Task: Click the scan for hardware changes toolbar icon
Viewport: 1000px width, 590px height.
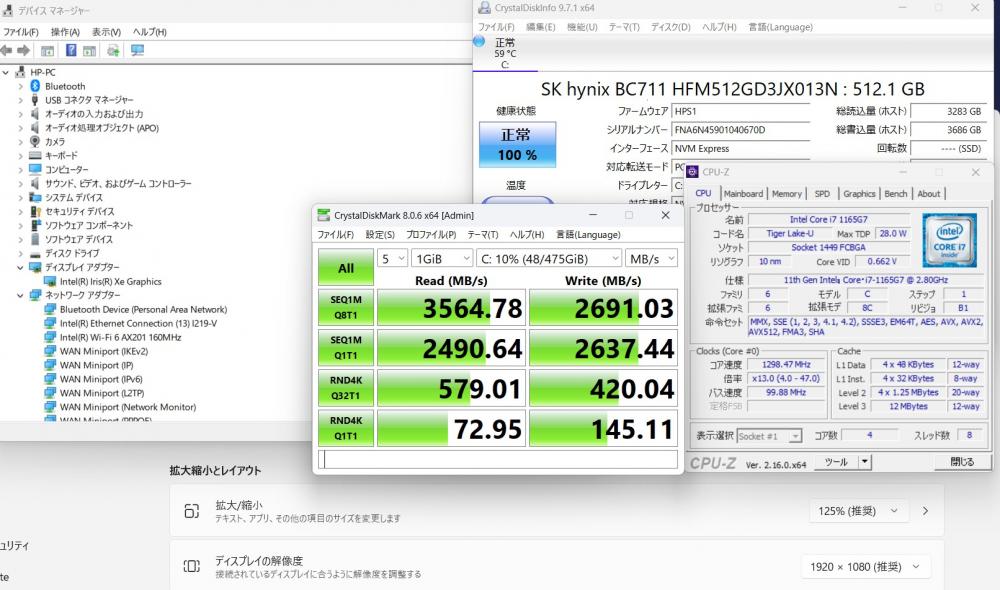Action: 137,50
